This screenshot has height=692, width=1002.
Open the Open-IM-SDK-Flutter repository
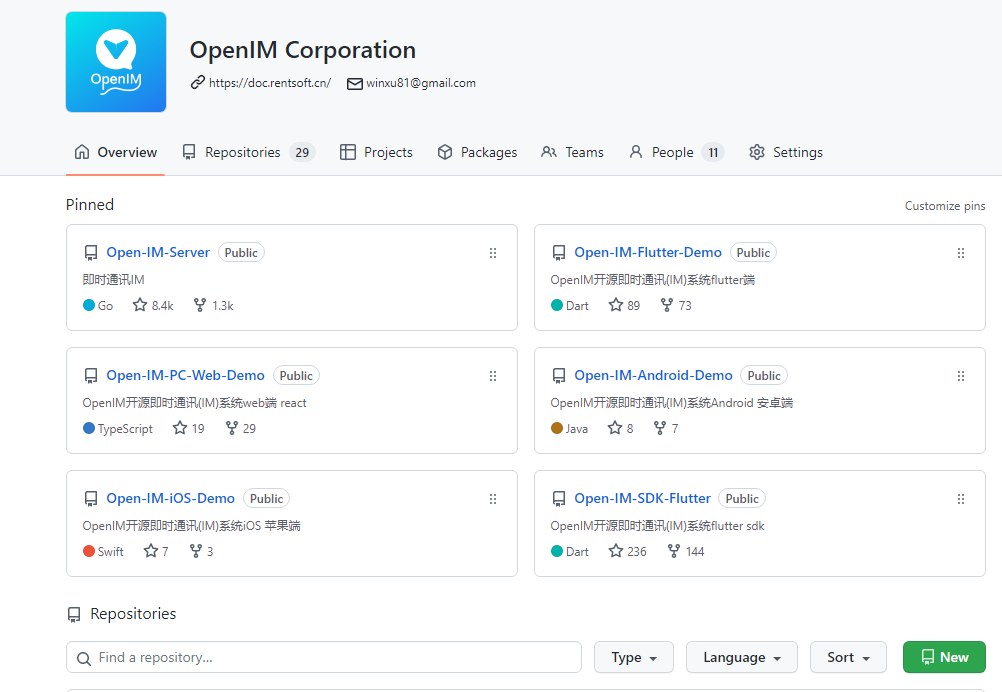coord(642,498)
